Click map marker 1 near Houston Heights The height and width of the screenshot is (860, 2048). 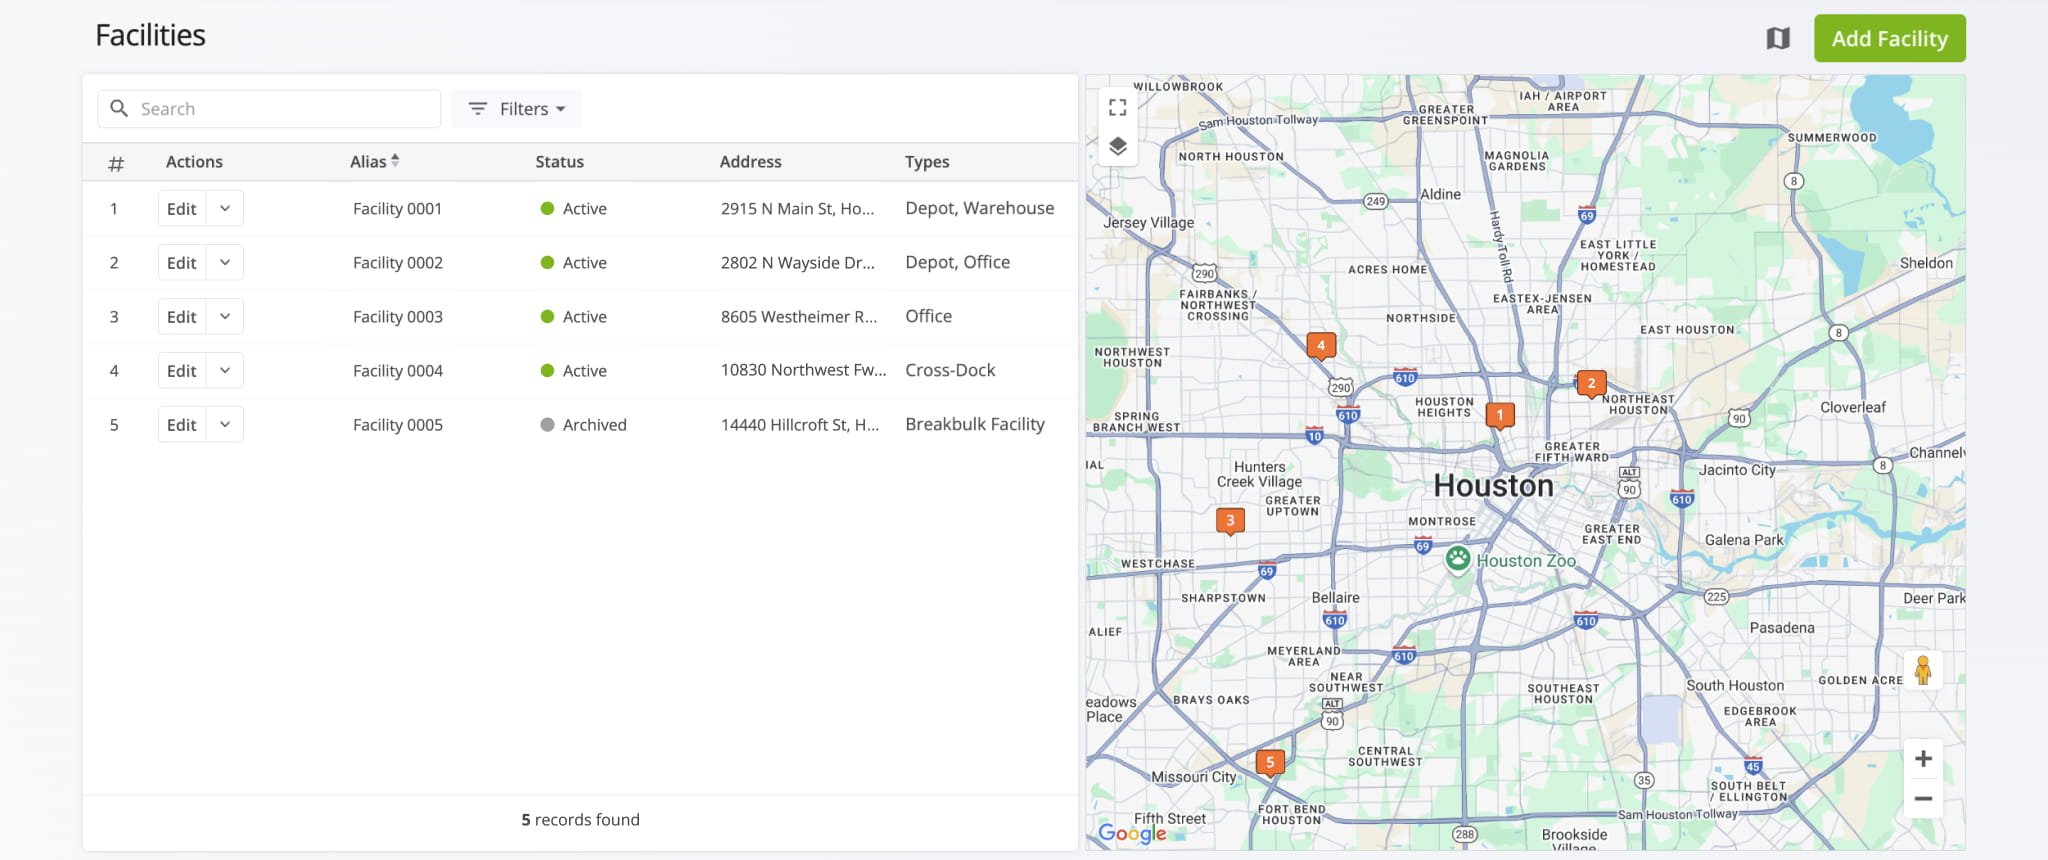1499,414
